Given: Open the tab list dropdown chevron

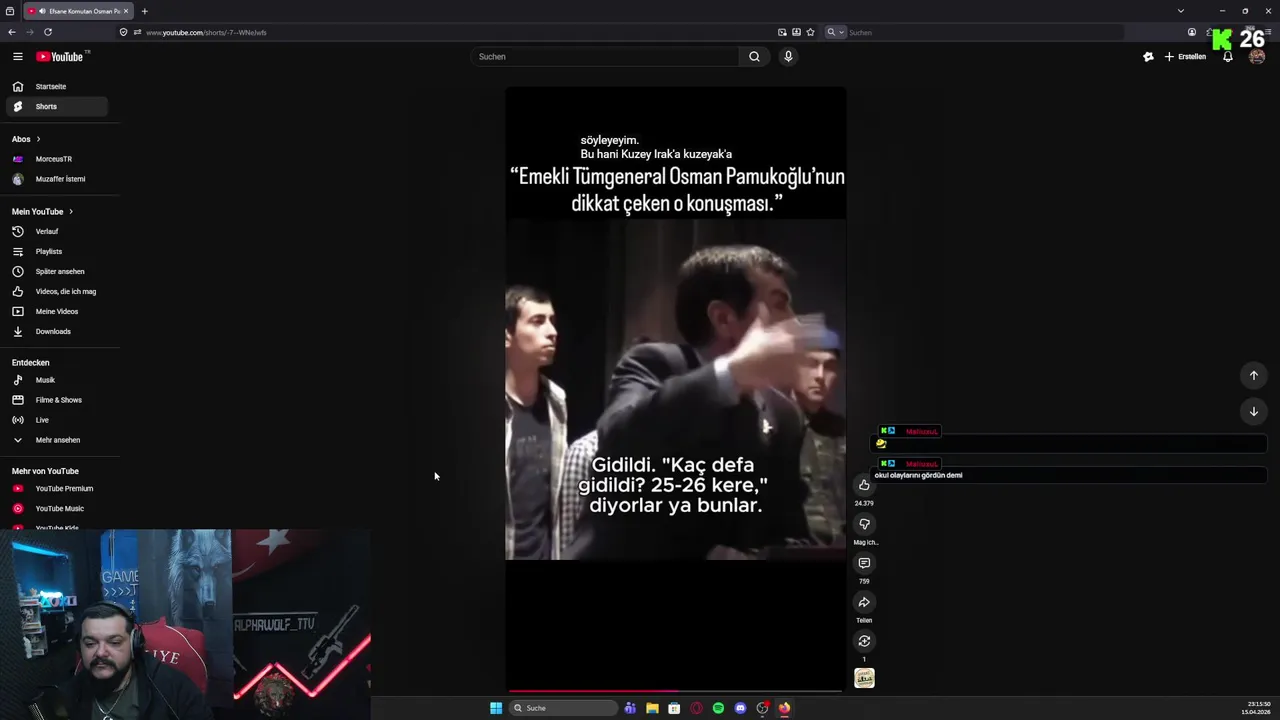Looking at the screenshot, I should click(1181, 11).
